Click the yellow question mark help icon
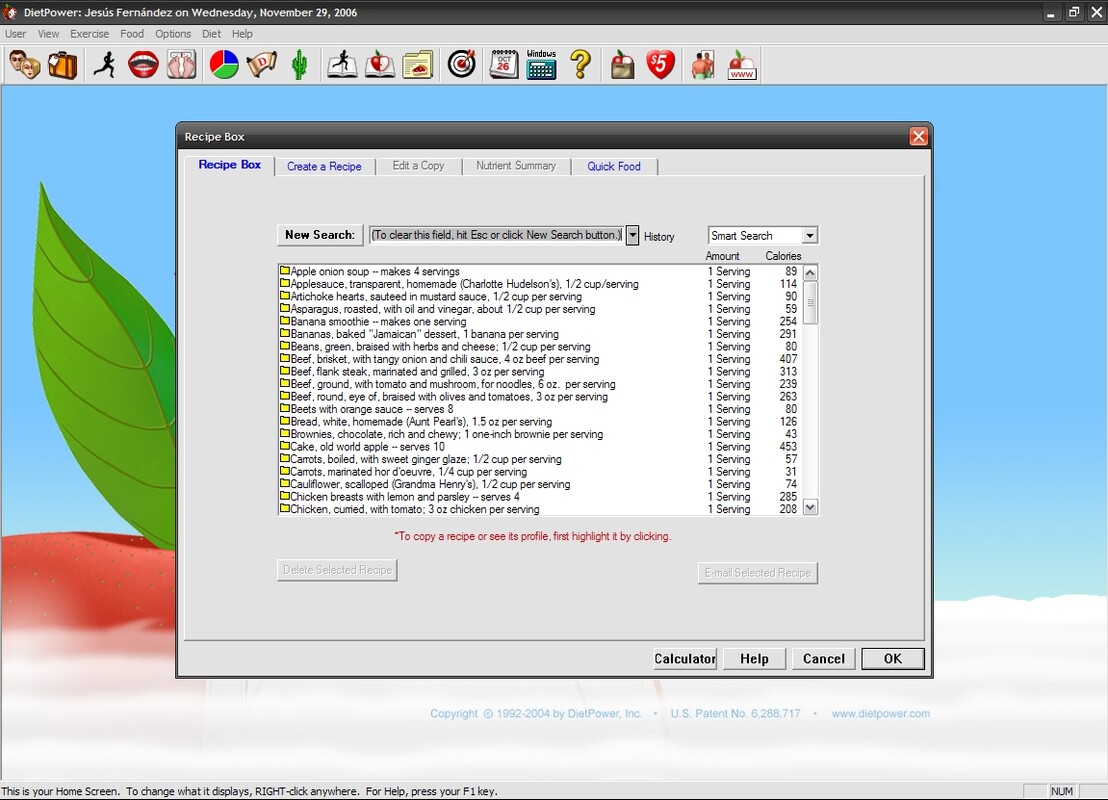Screen dimensions: 1108x800 pos(580,65)
